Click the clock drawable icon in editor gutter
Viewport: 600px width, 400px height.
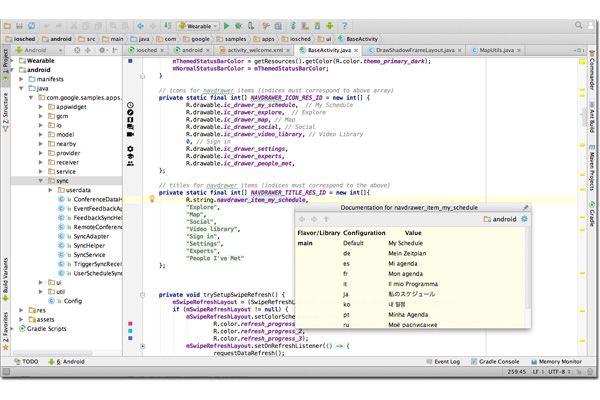(130, 105)
